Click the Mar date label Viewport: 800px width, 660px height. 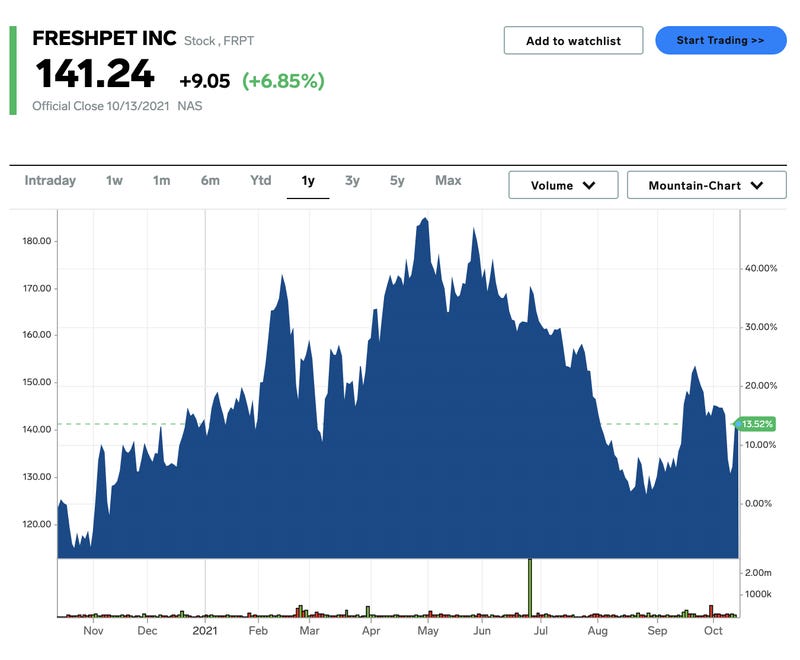click(x=309, y=631)
